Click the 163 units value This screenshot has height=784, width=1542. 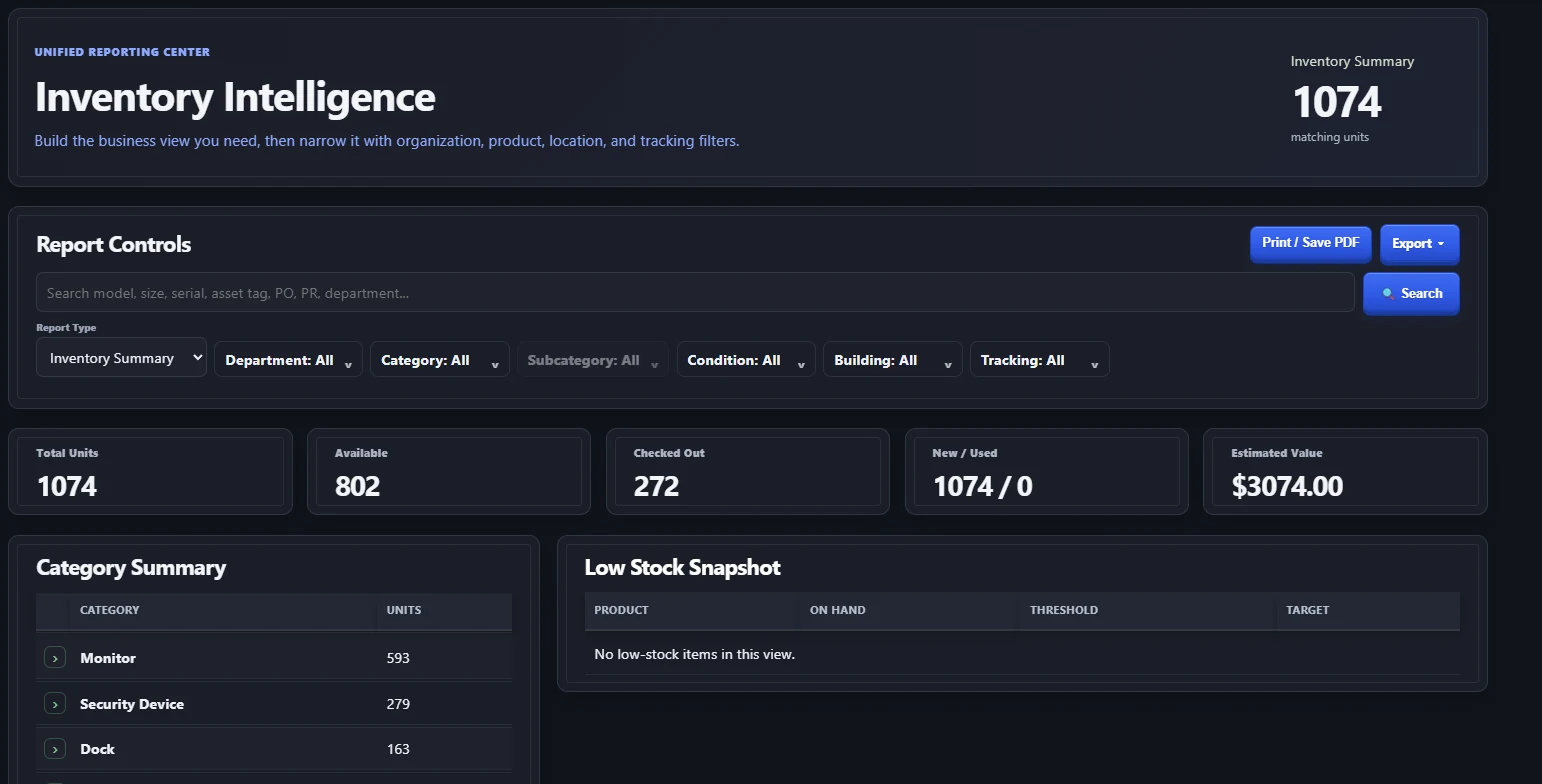(398, 749)
